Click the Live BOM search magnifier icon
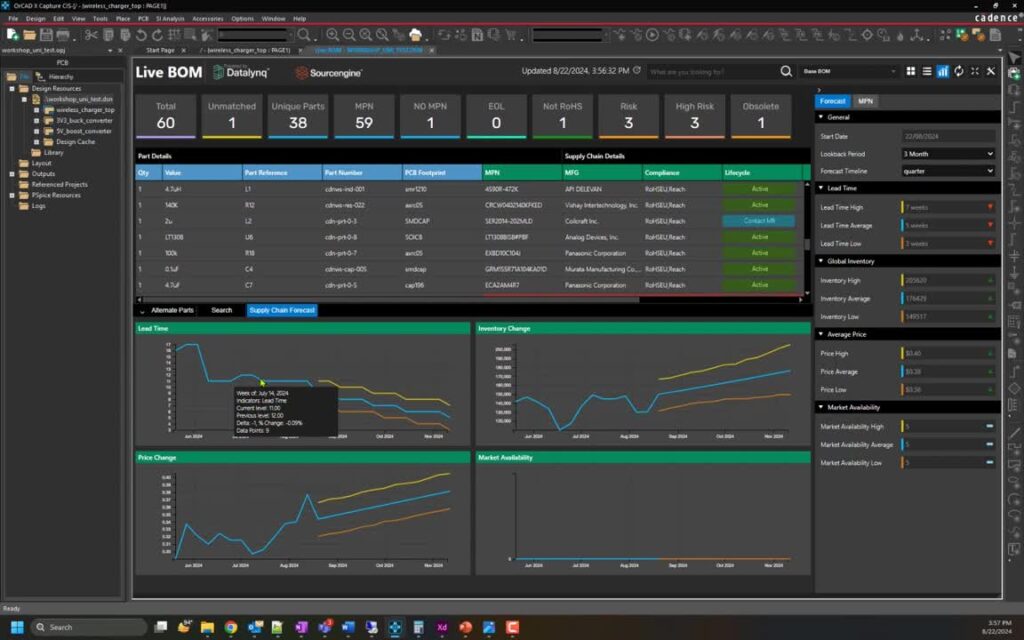This screenshot has height=640, width=1024. point(786,71)
